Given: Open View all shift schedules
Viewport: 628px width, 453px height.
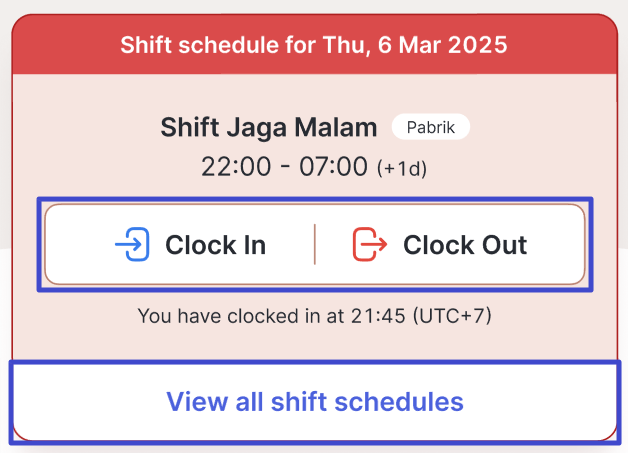Looking at the screenshot, I should [314, 402].
